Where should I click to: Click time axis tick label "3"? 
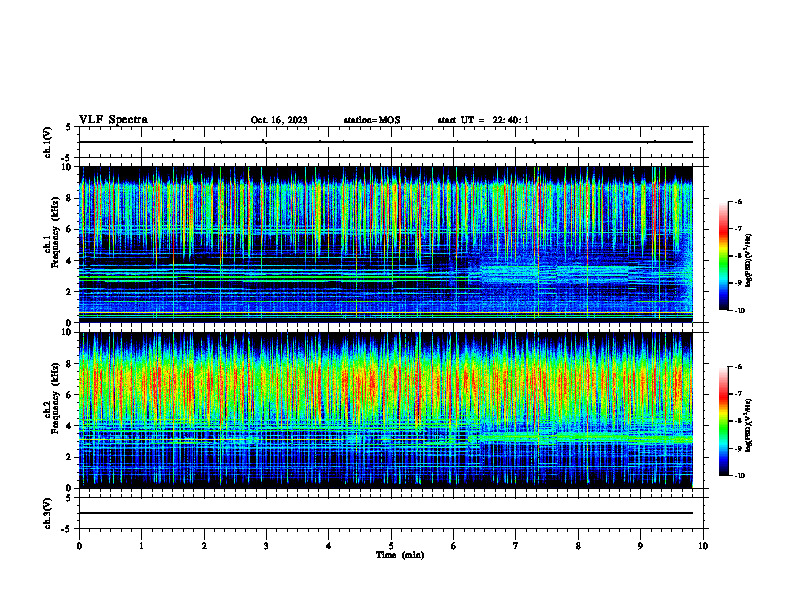[x=266, y=546]
